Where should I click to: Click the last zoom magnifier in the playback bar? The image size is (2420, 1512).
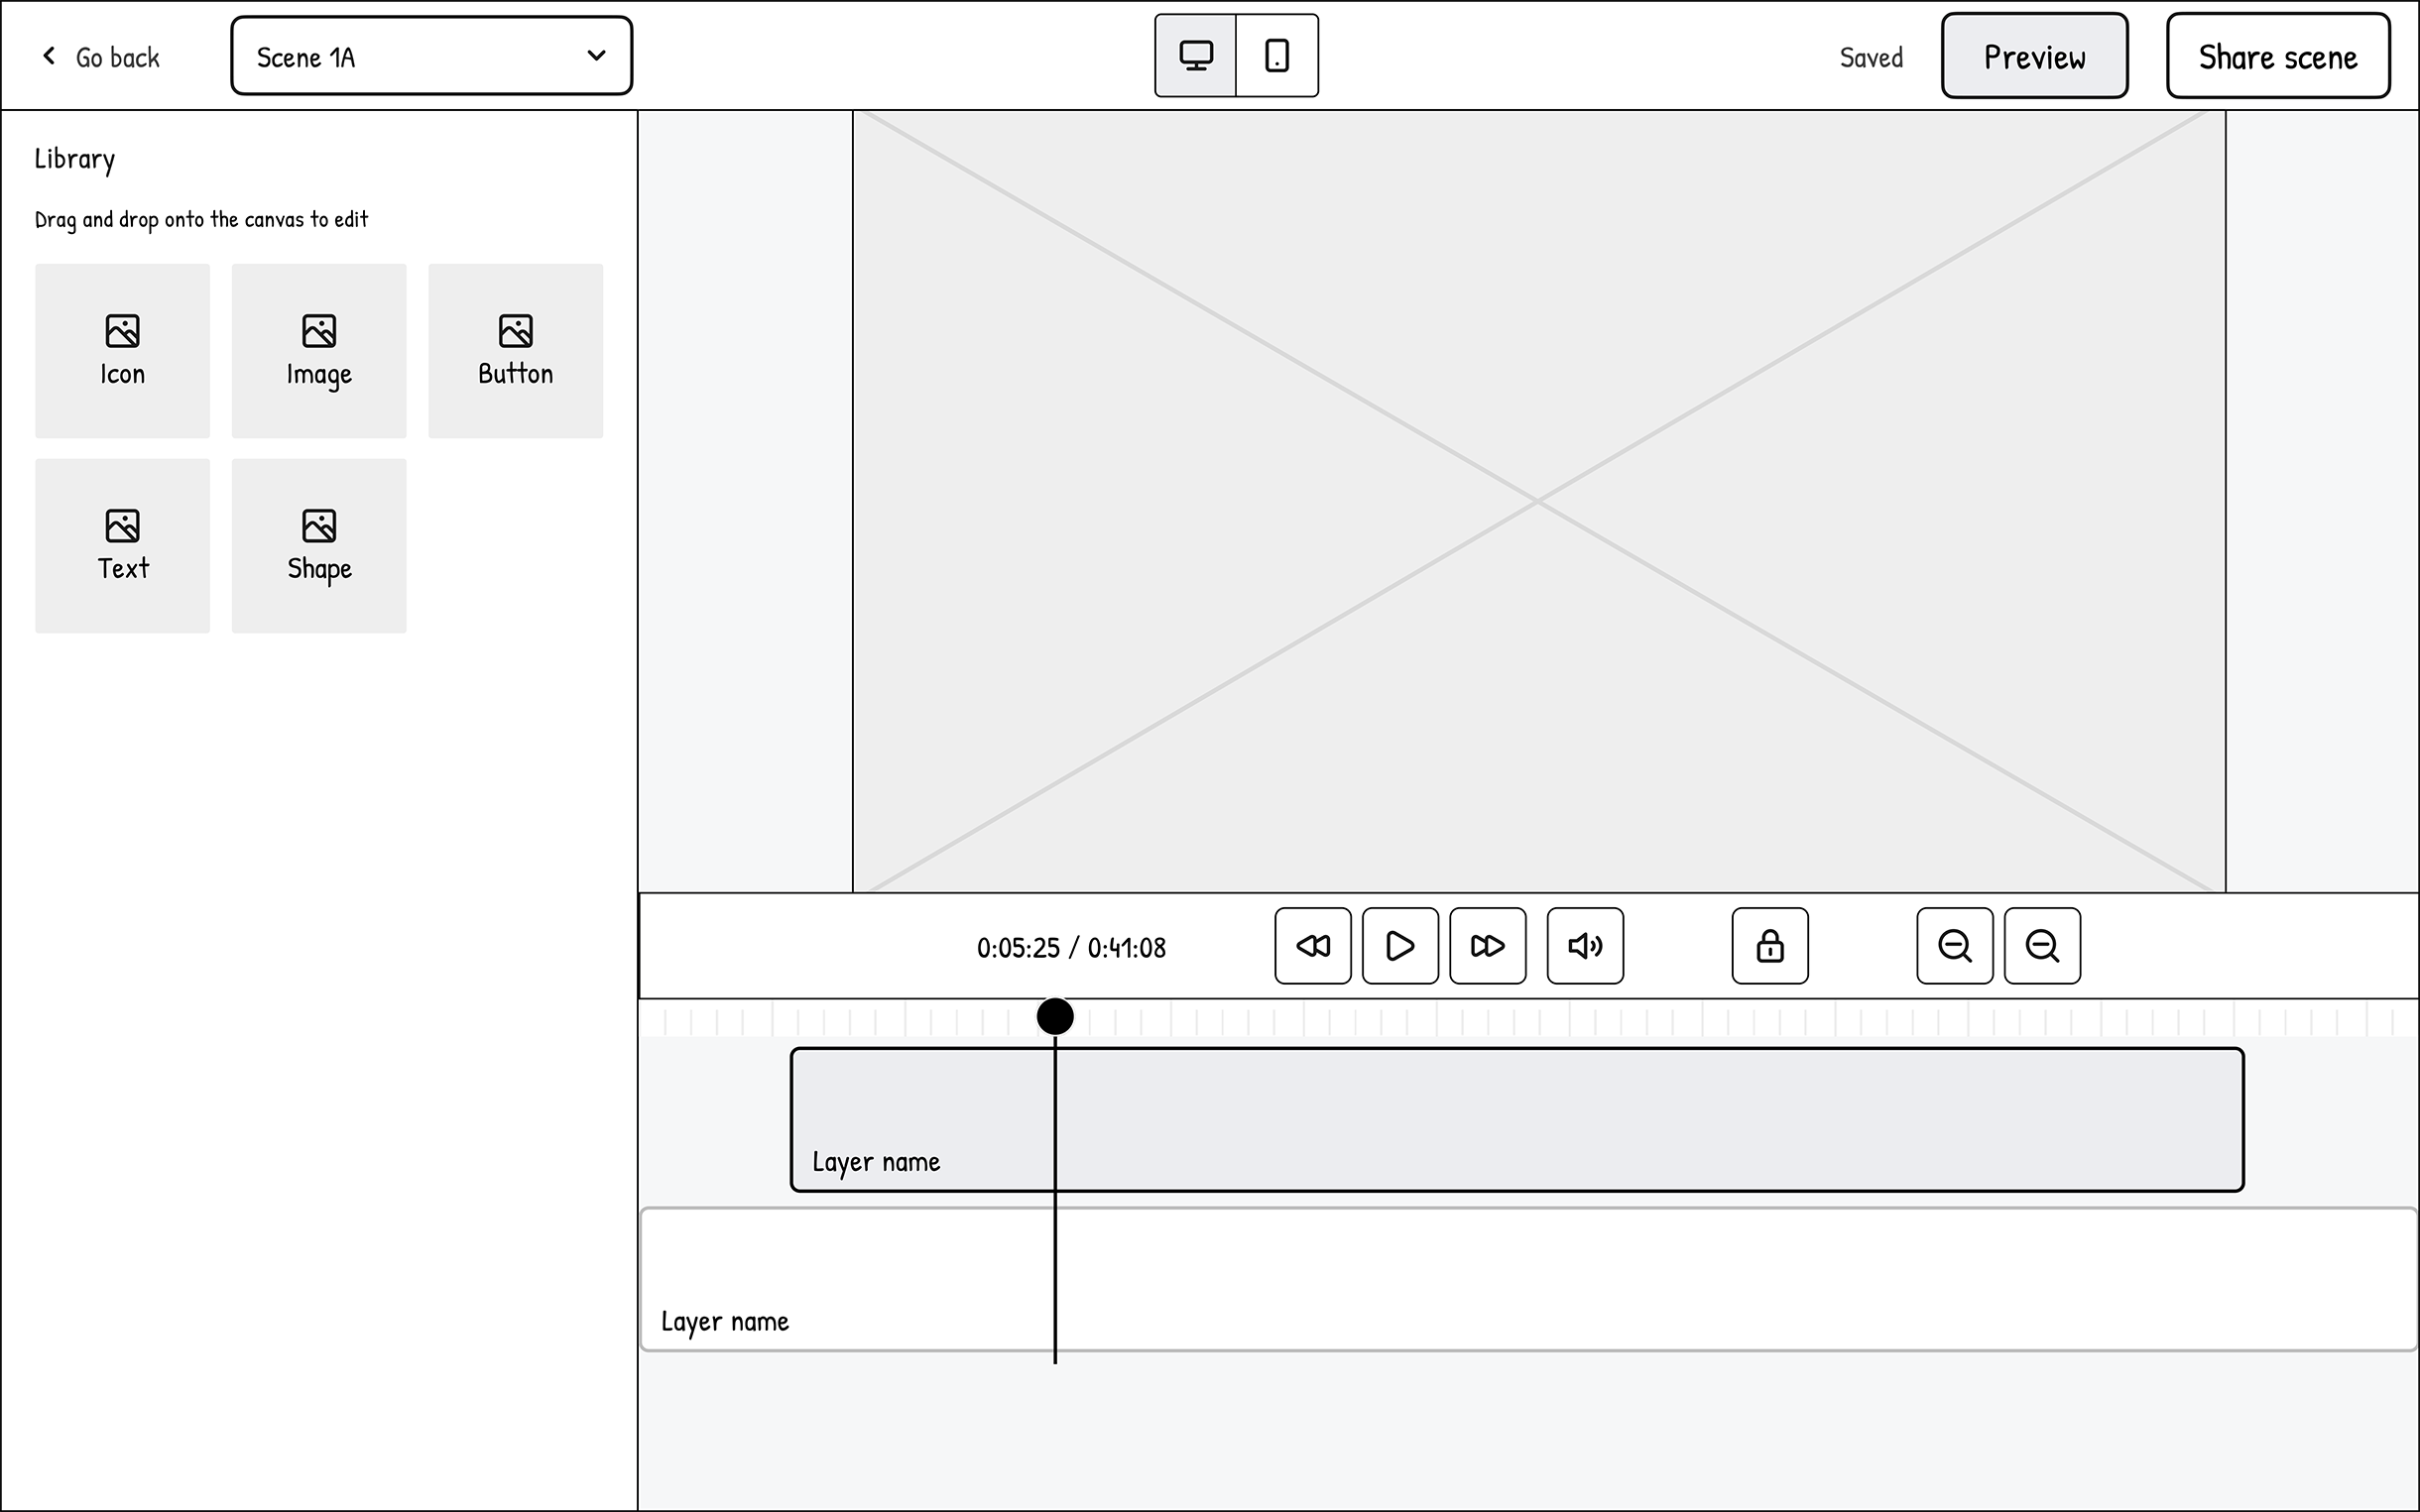pyautogui.click(x=2042, y=946)
